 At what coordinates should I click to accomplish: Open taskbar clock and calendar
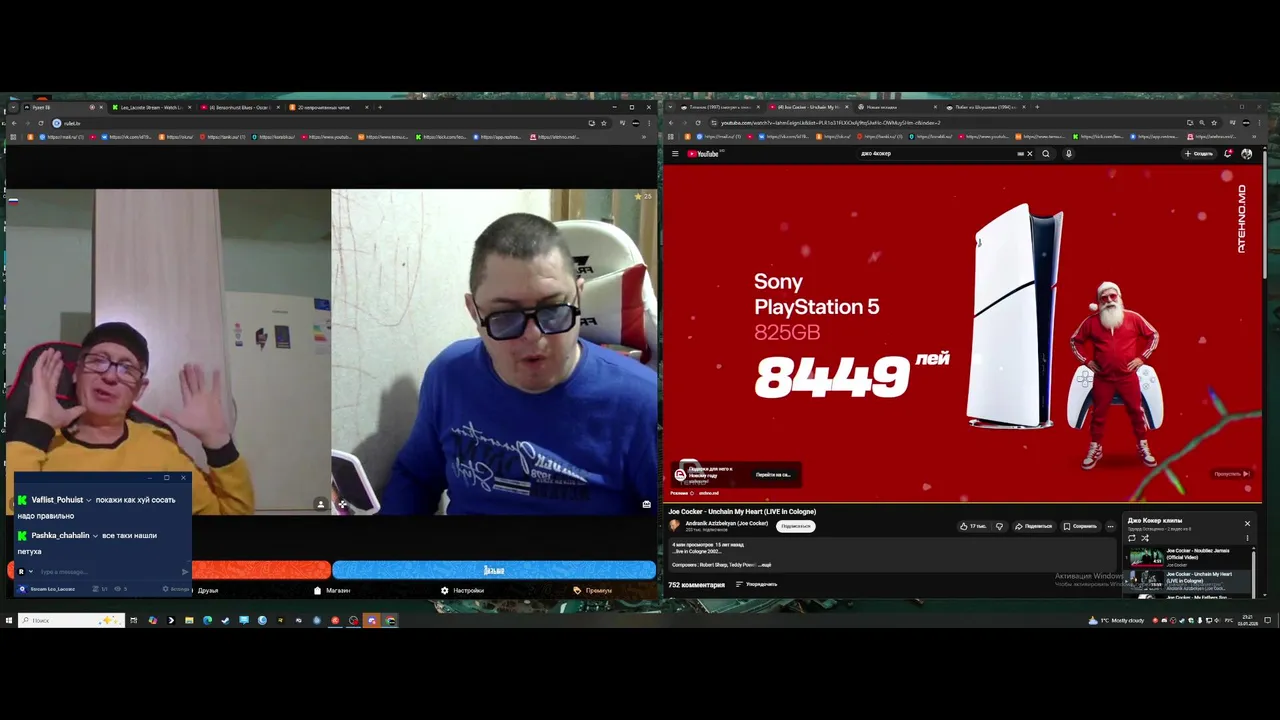[x=1248, y=620]
